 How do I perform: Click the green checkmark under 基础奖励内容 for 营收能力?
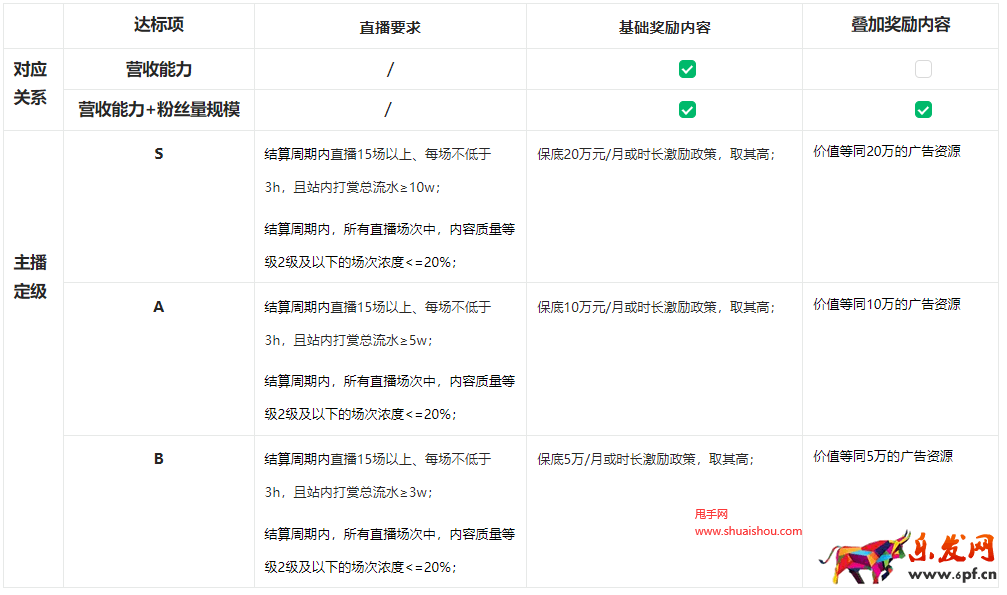click(x=686, y=69)
